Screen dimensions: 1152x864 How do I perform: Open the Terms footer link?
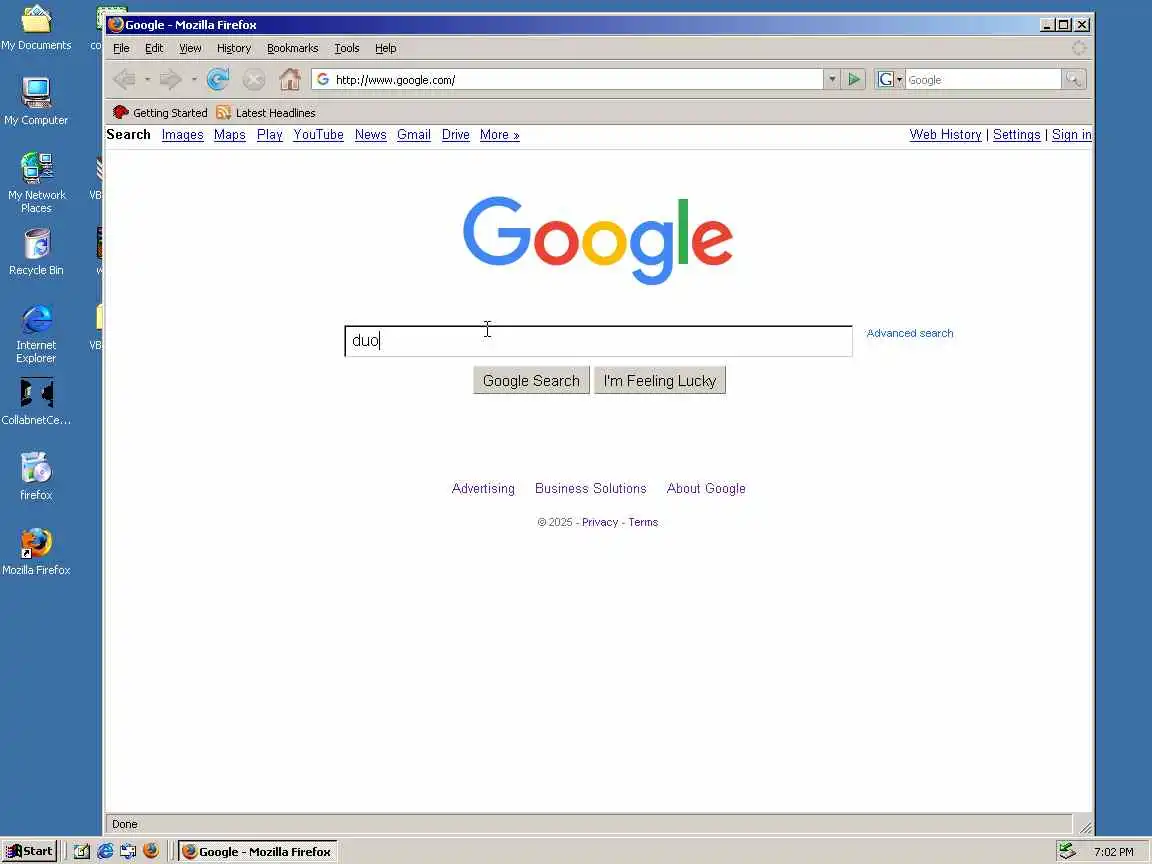643,522
